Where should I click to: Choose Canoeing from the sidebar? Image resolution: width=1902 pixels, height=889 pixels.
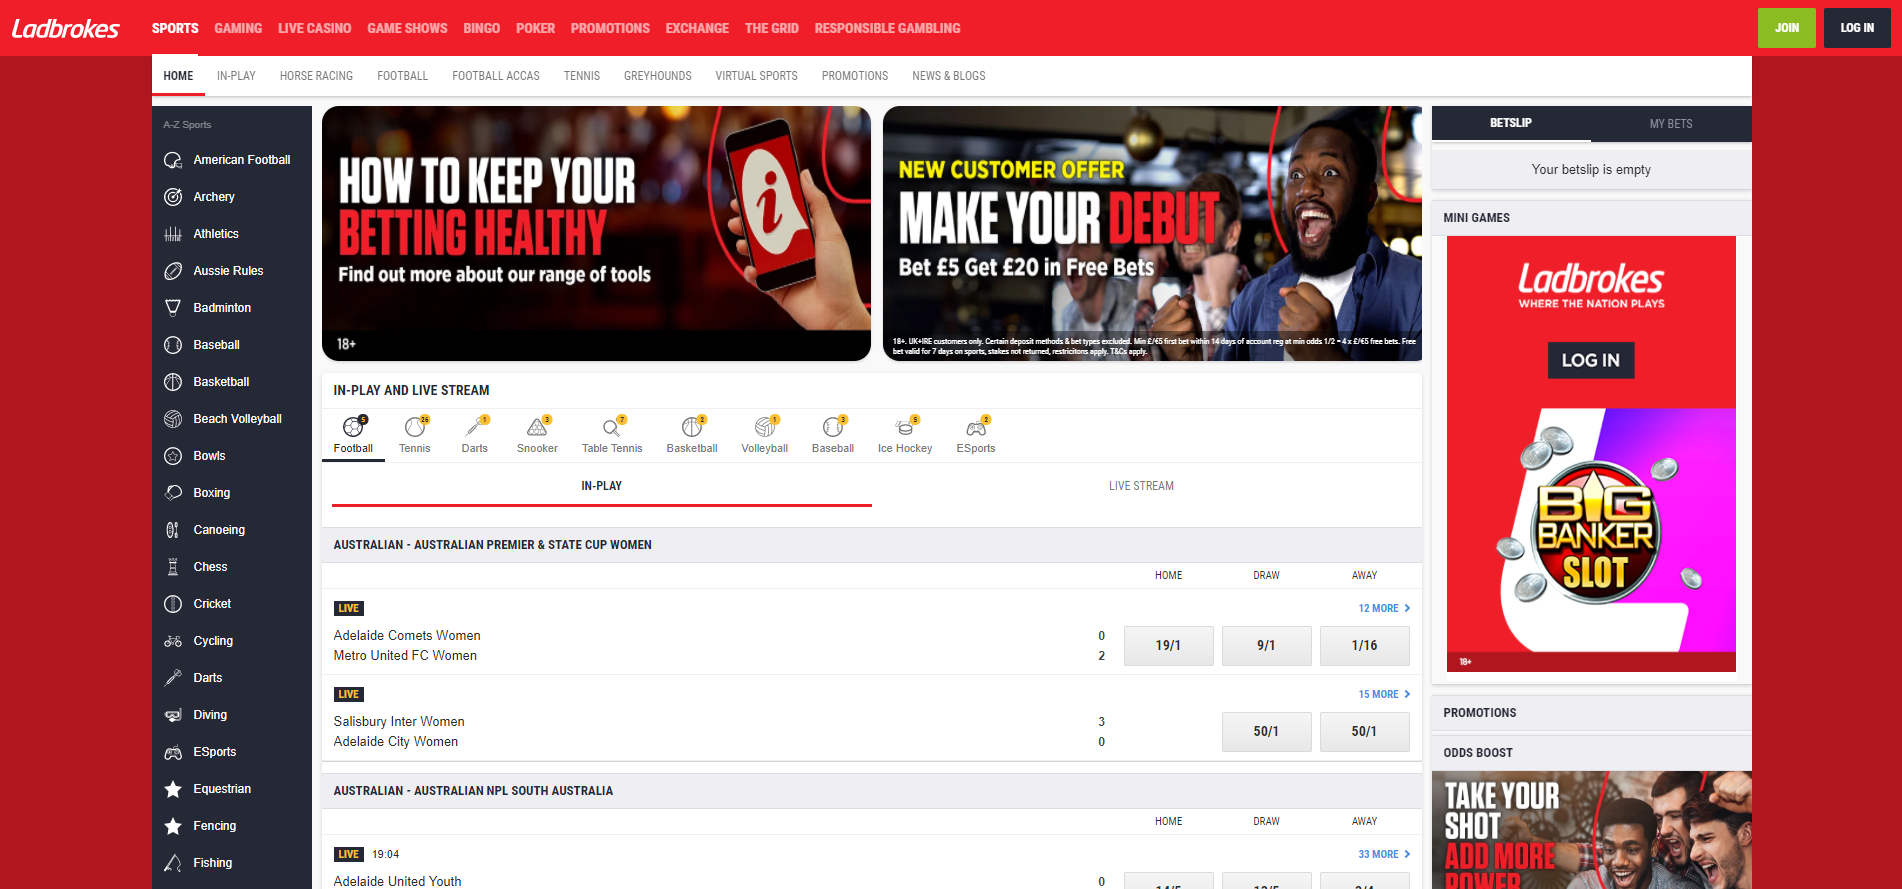coord(232,530)
